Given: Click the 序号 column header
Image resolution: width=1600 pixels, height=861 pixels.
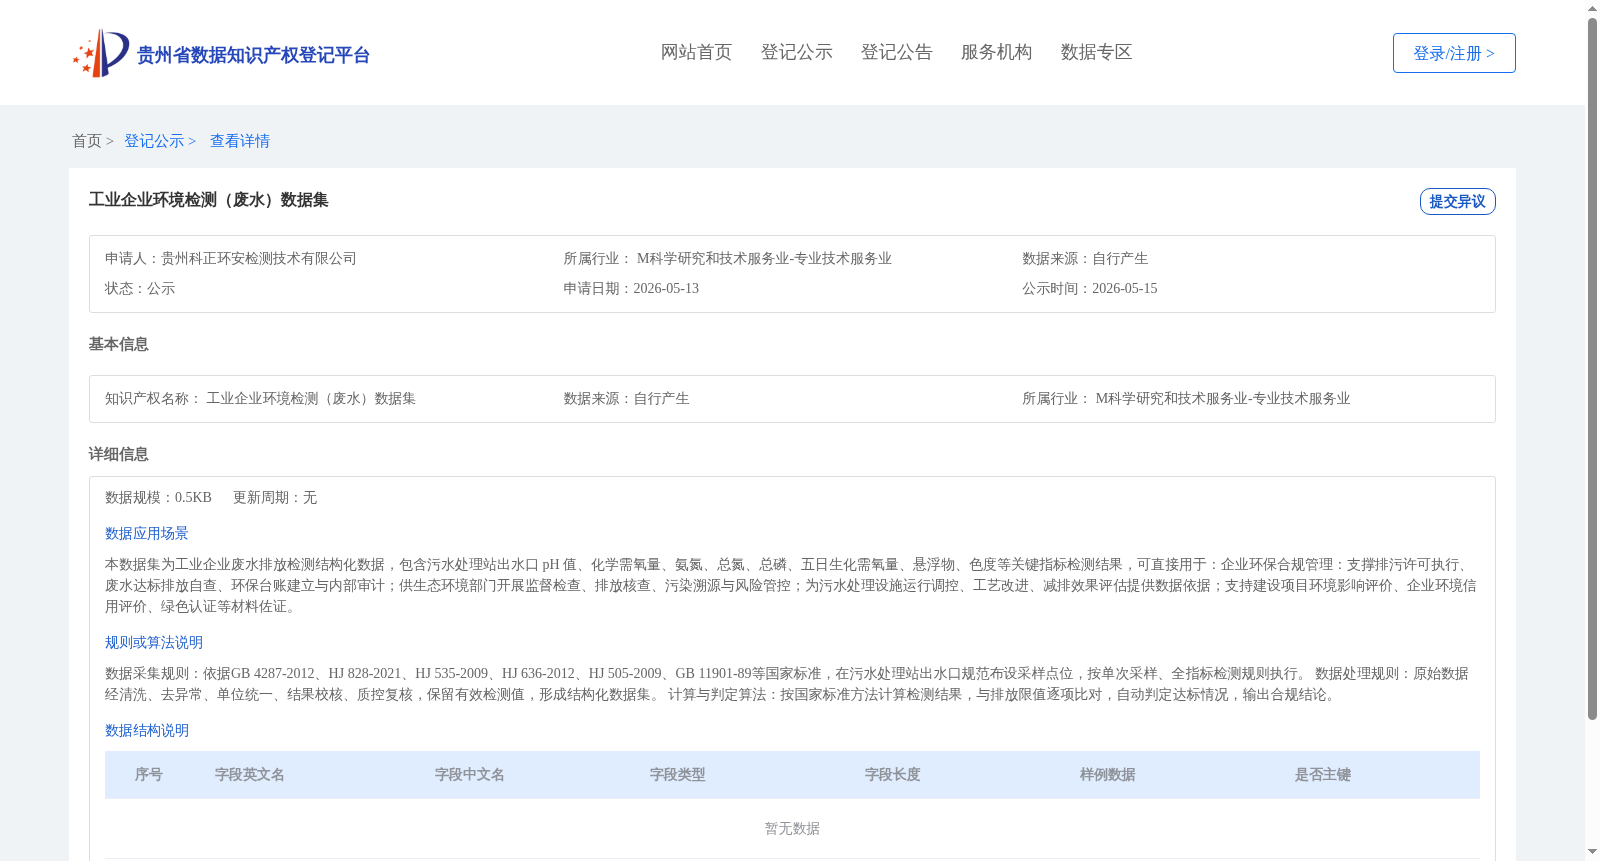Looking at the screenshot, I should 149,775.
